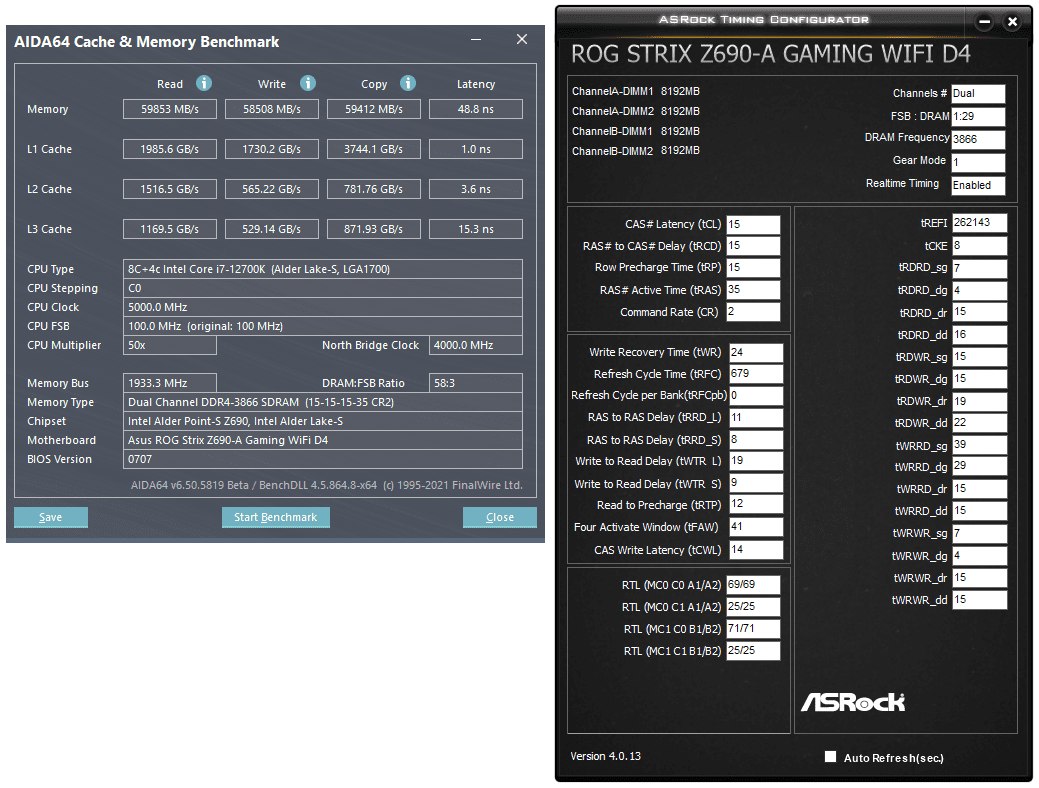
Task: Click the Memory Latency value 48.8 ns
Action: coord(476,109)
